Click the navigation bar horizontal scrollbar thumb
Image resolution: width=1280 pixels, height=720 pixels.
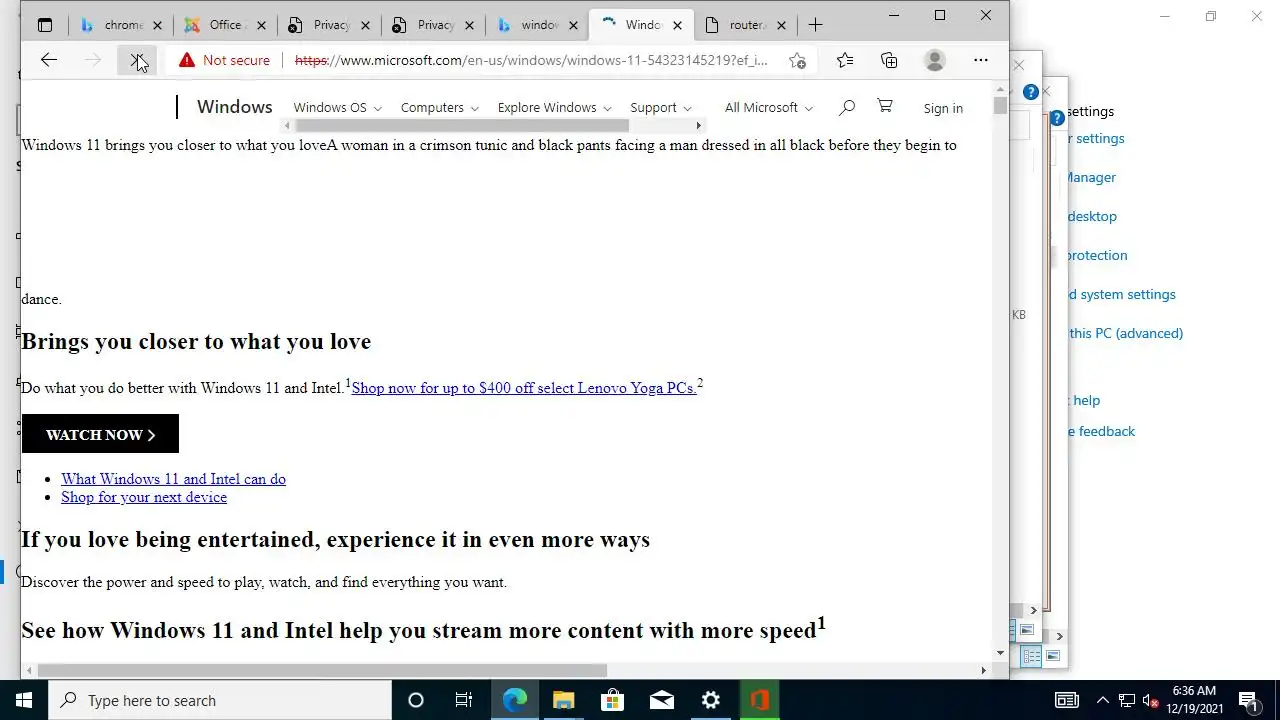coord(461,126)
